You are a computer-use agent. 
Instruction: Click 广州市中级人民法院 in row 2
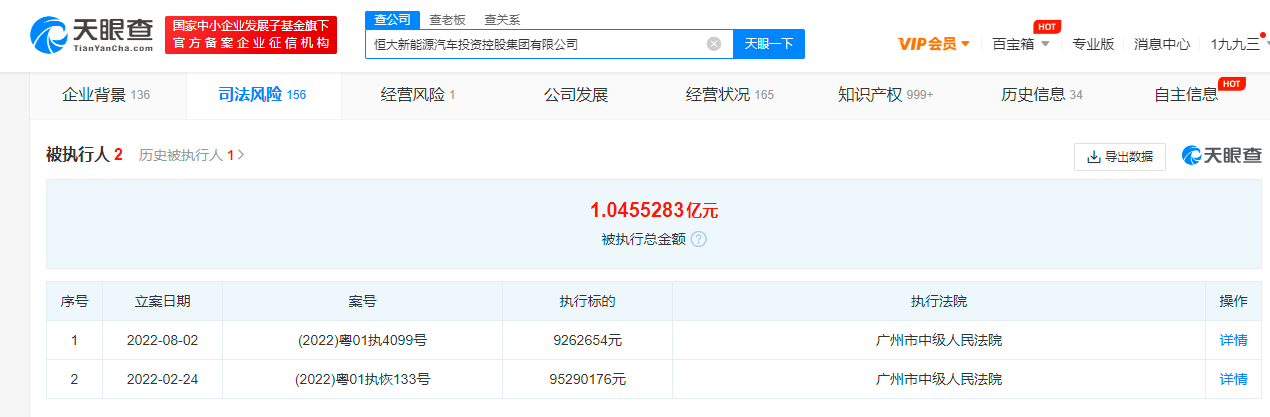(x=938, y=379)
